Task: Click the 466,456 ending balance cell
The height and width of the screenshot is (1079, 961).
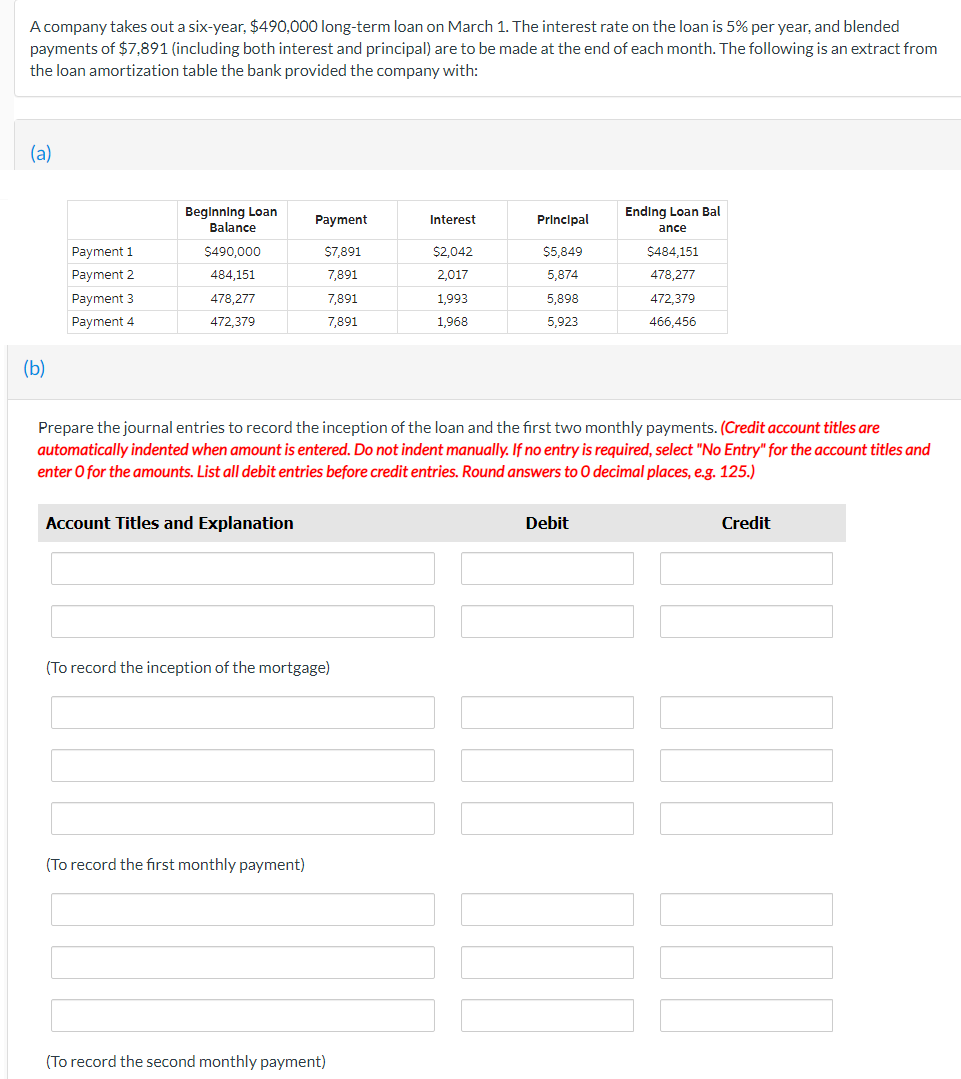Action: pyautogui.click(x=673, y=321)
